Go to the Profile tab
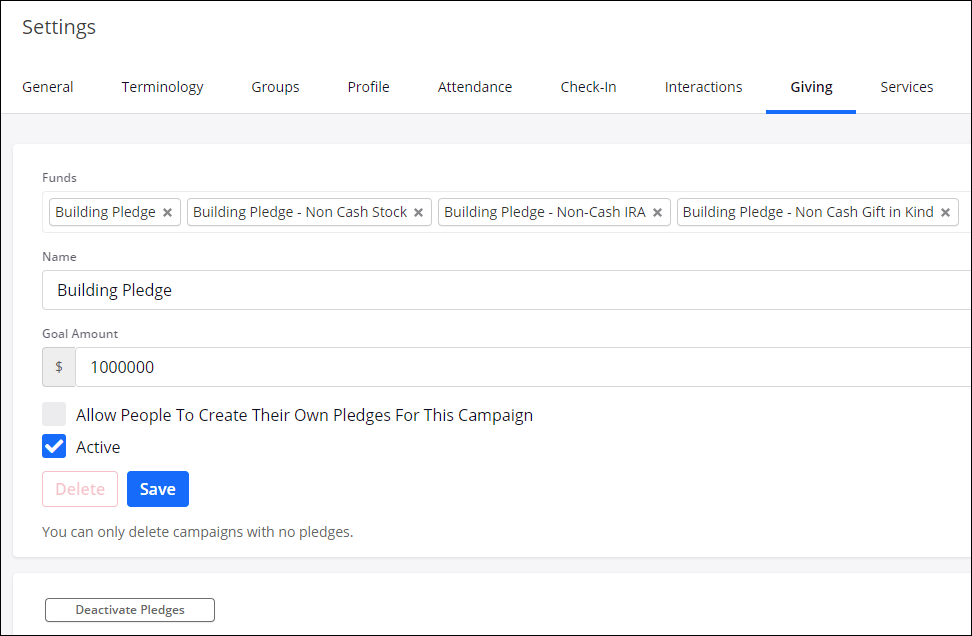Image resolution: width=972 pixels, height=636 pixels. (x=368, y=87)
